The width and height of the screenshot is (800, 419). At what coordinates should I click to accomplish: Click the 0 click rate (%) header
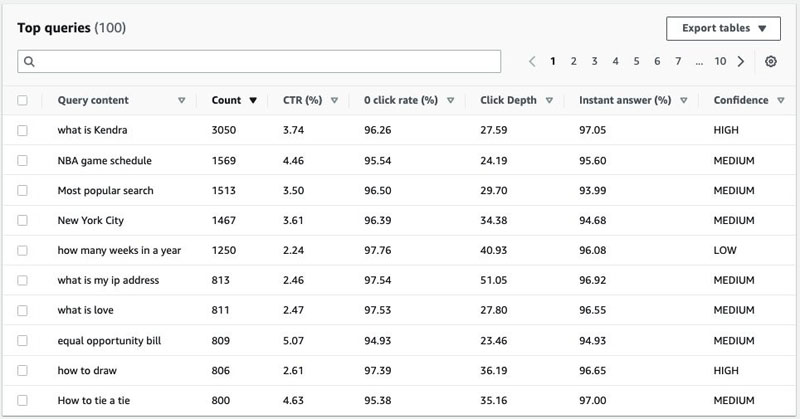(x=401, y=100)
